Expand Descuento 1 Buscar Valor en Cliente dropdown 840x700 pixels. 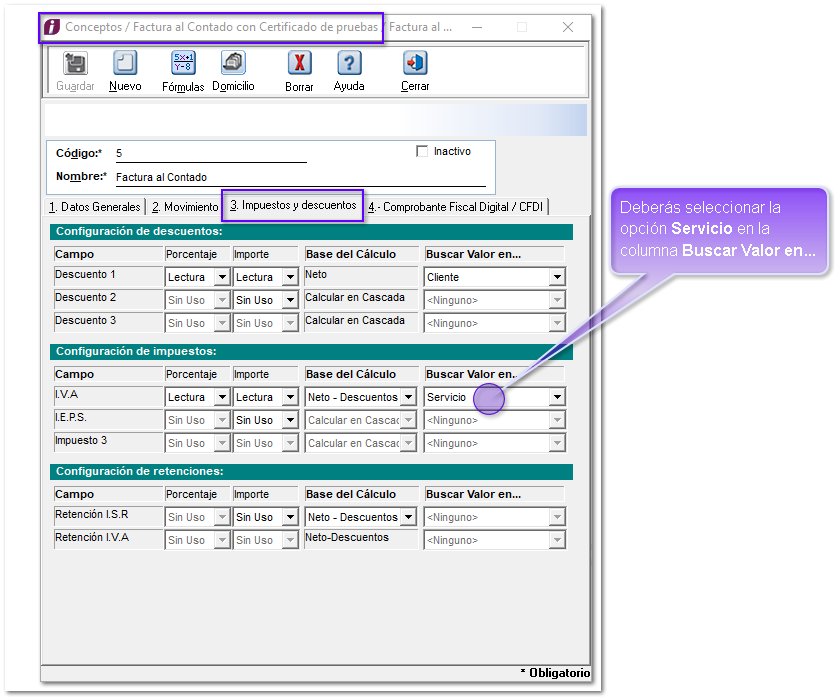[557, 277]
